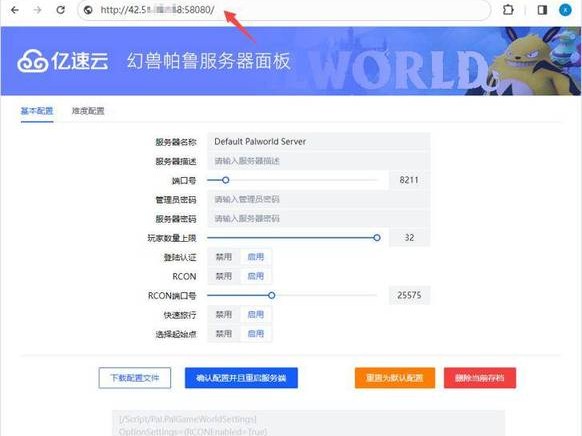Select 禁用 for 选择起始点

224,334
